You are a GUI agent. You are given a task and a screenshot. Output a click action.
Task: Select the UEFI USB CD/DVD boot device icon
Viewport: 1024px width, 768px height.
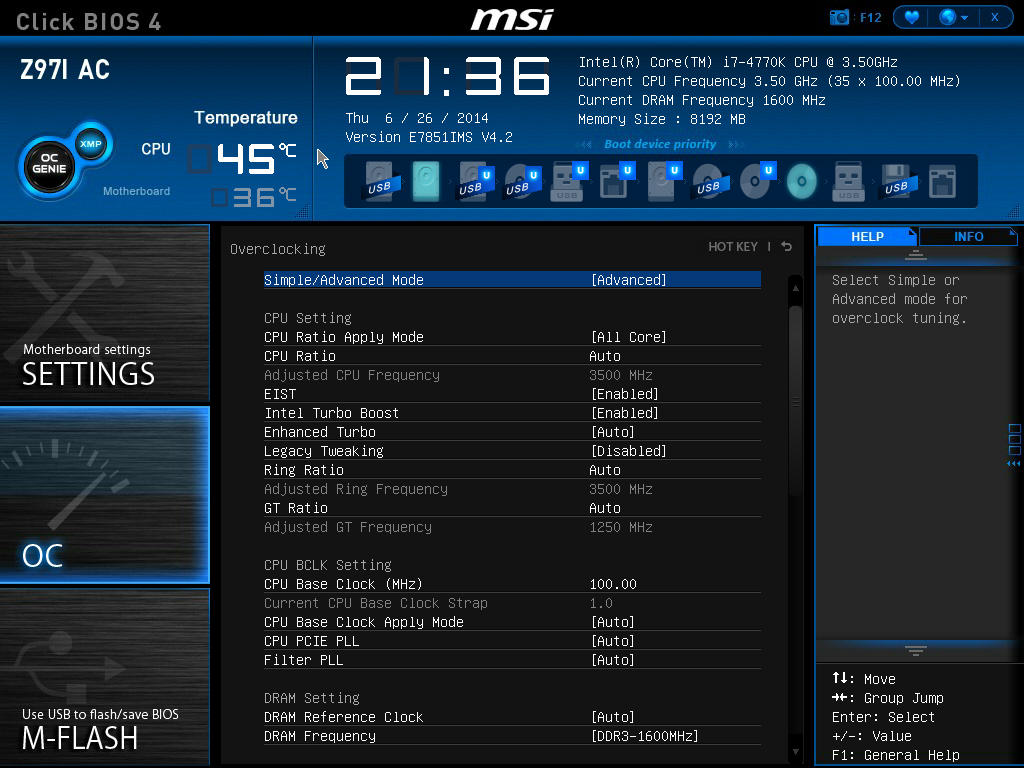[x=522, y=182]
